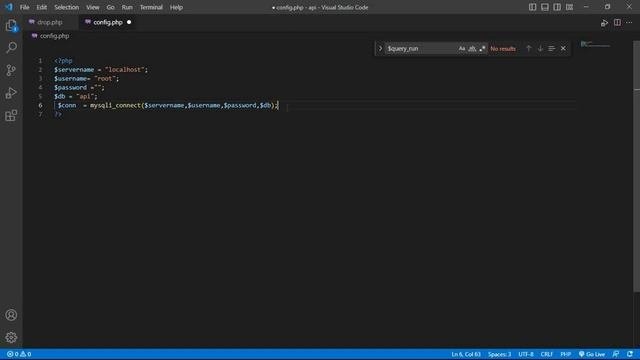
Task: Open the Accounts menu icon
Action: tap(11, 315)
